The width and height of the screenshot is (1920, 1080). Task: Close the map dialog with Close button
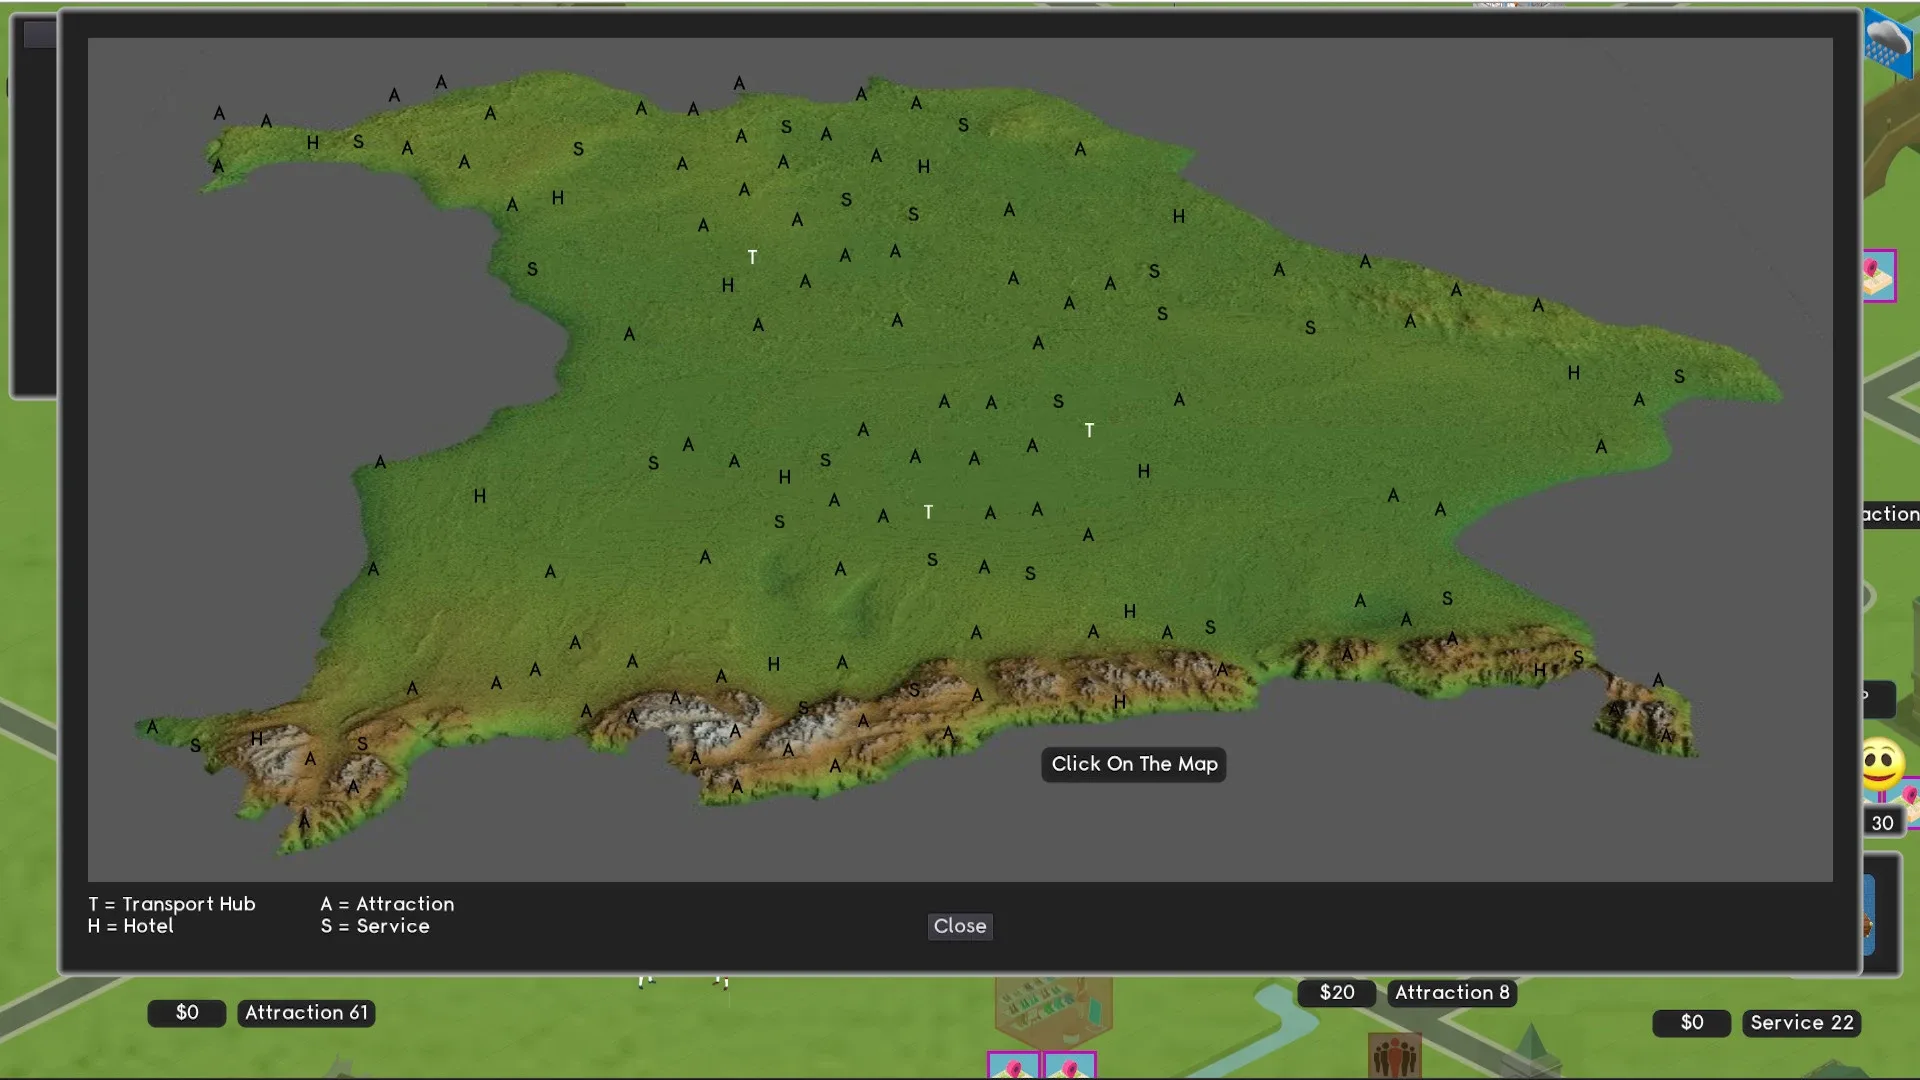tap(959, 926)
